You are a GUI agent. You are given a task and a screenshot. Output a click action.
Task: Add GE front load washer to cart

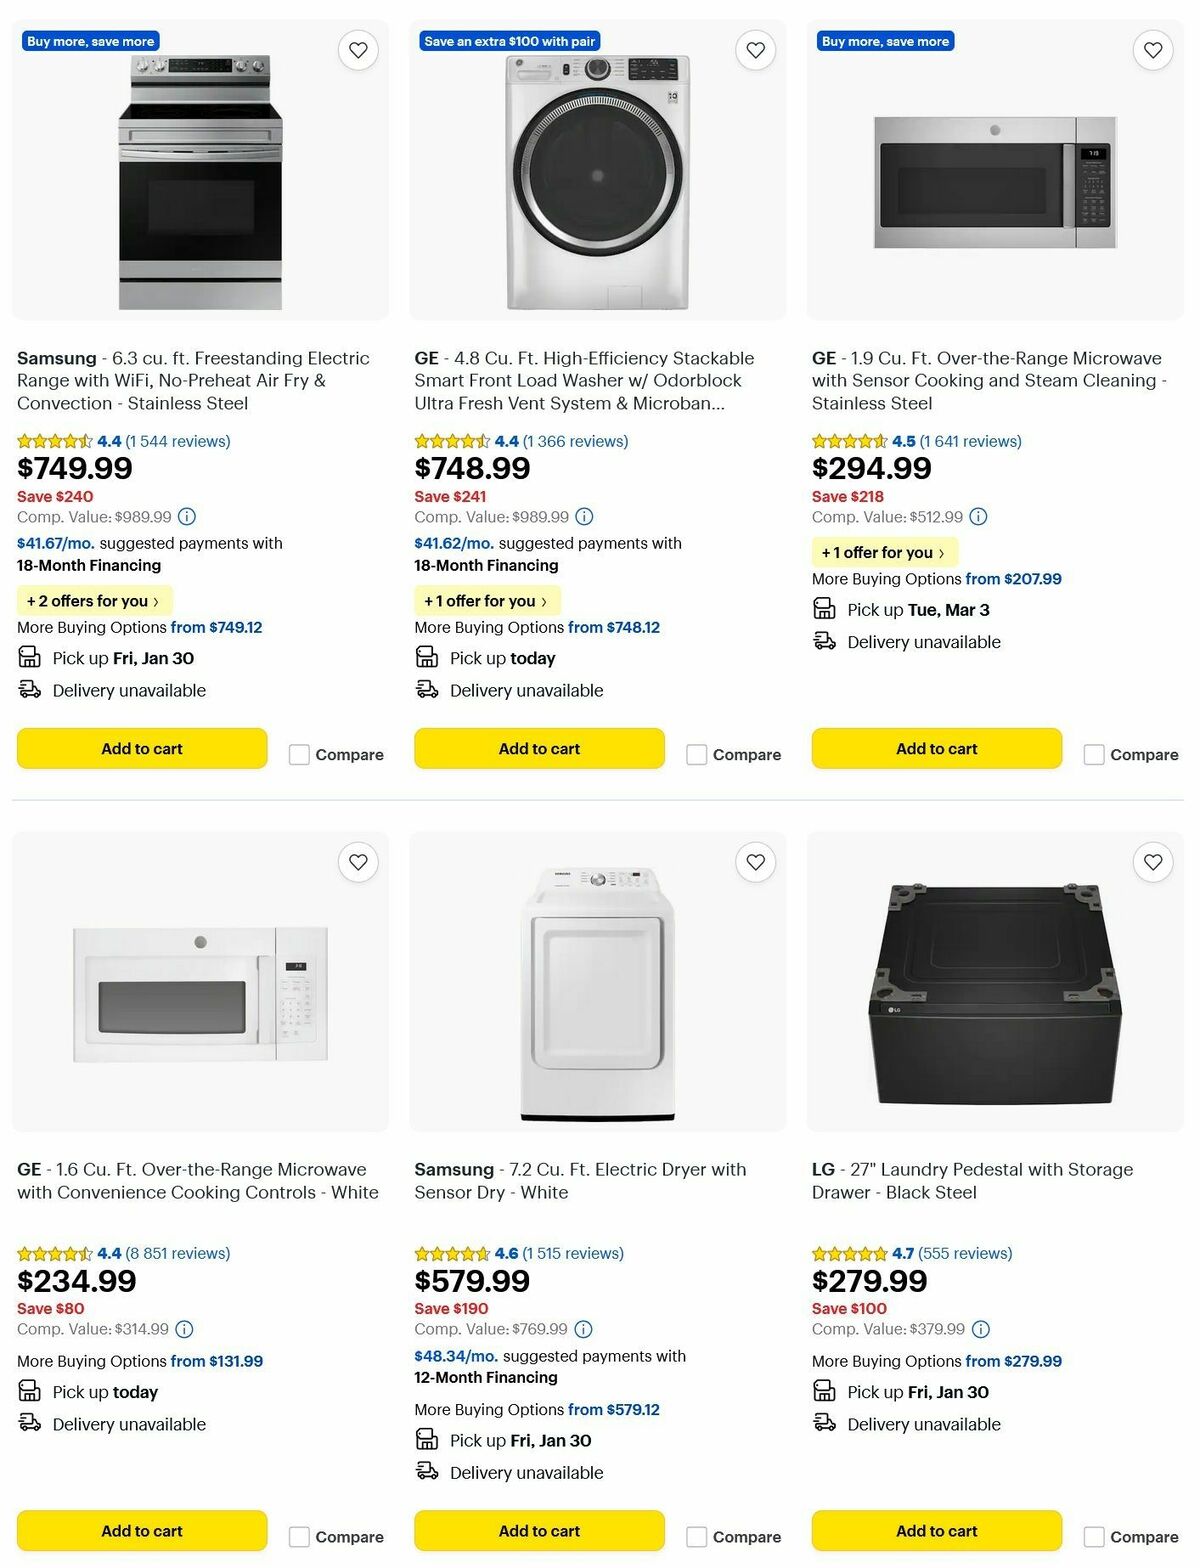[538, 748]
